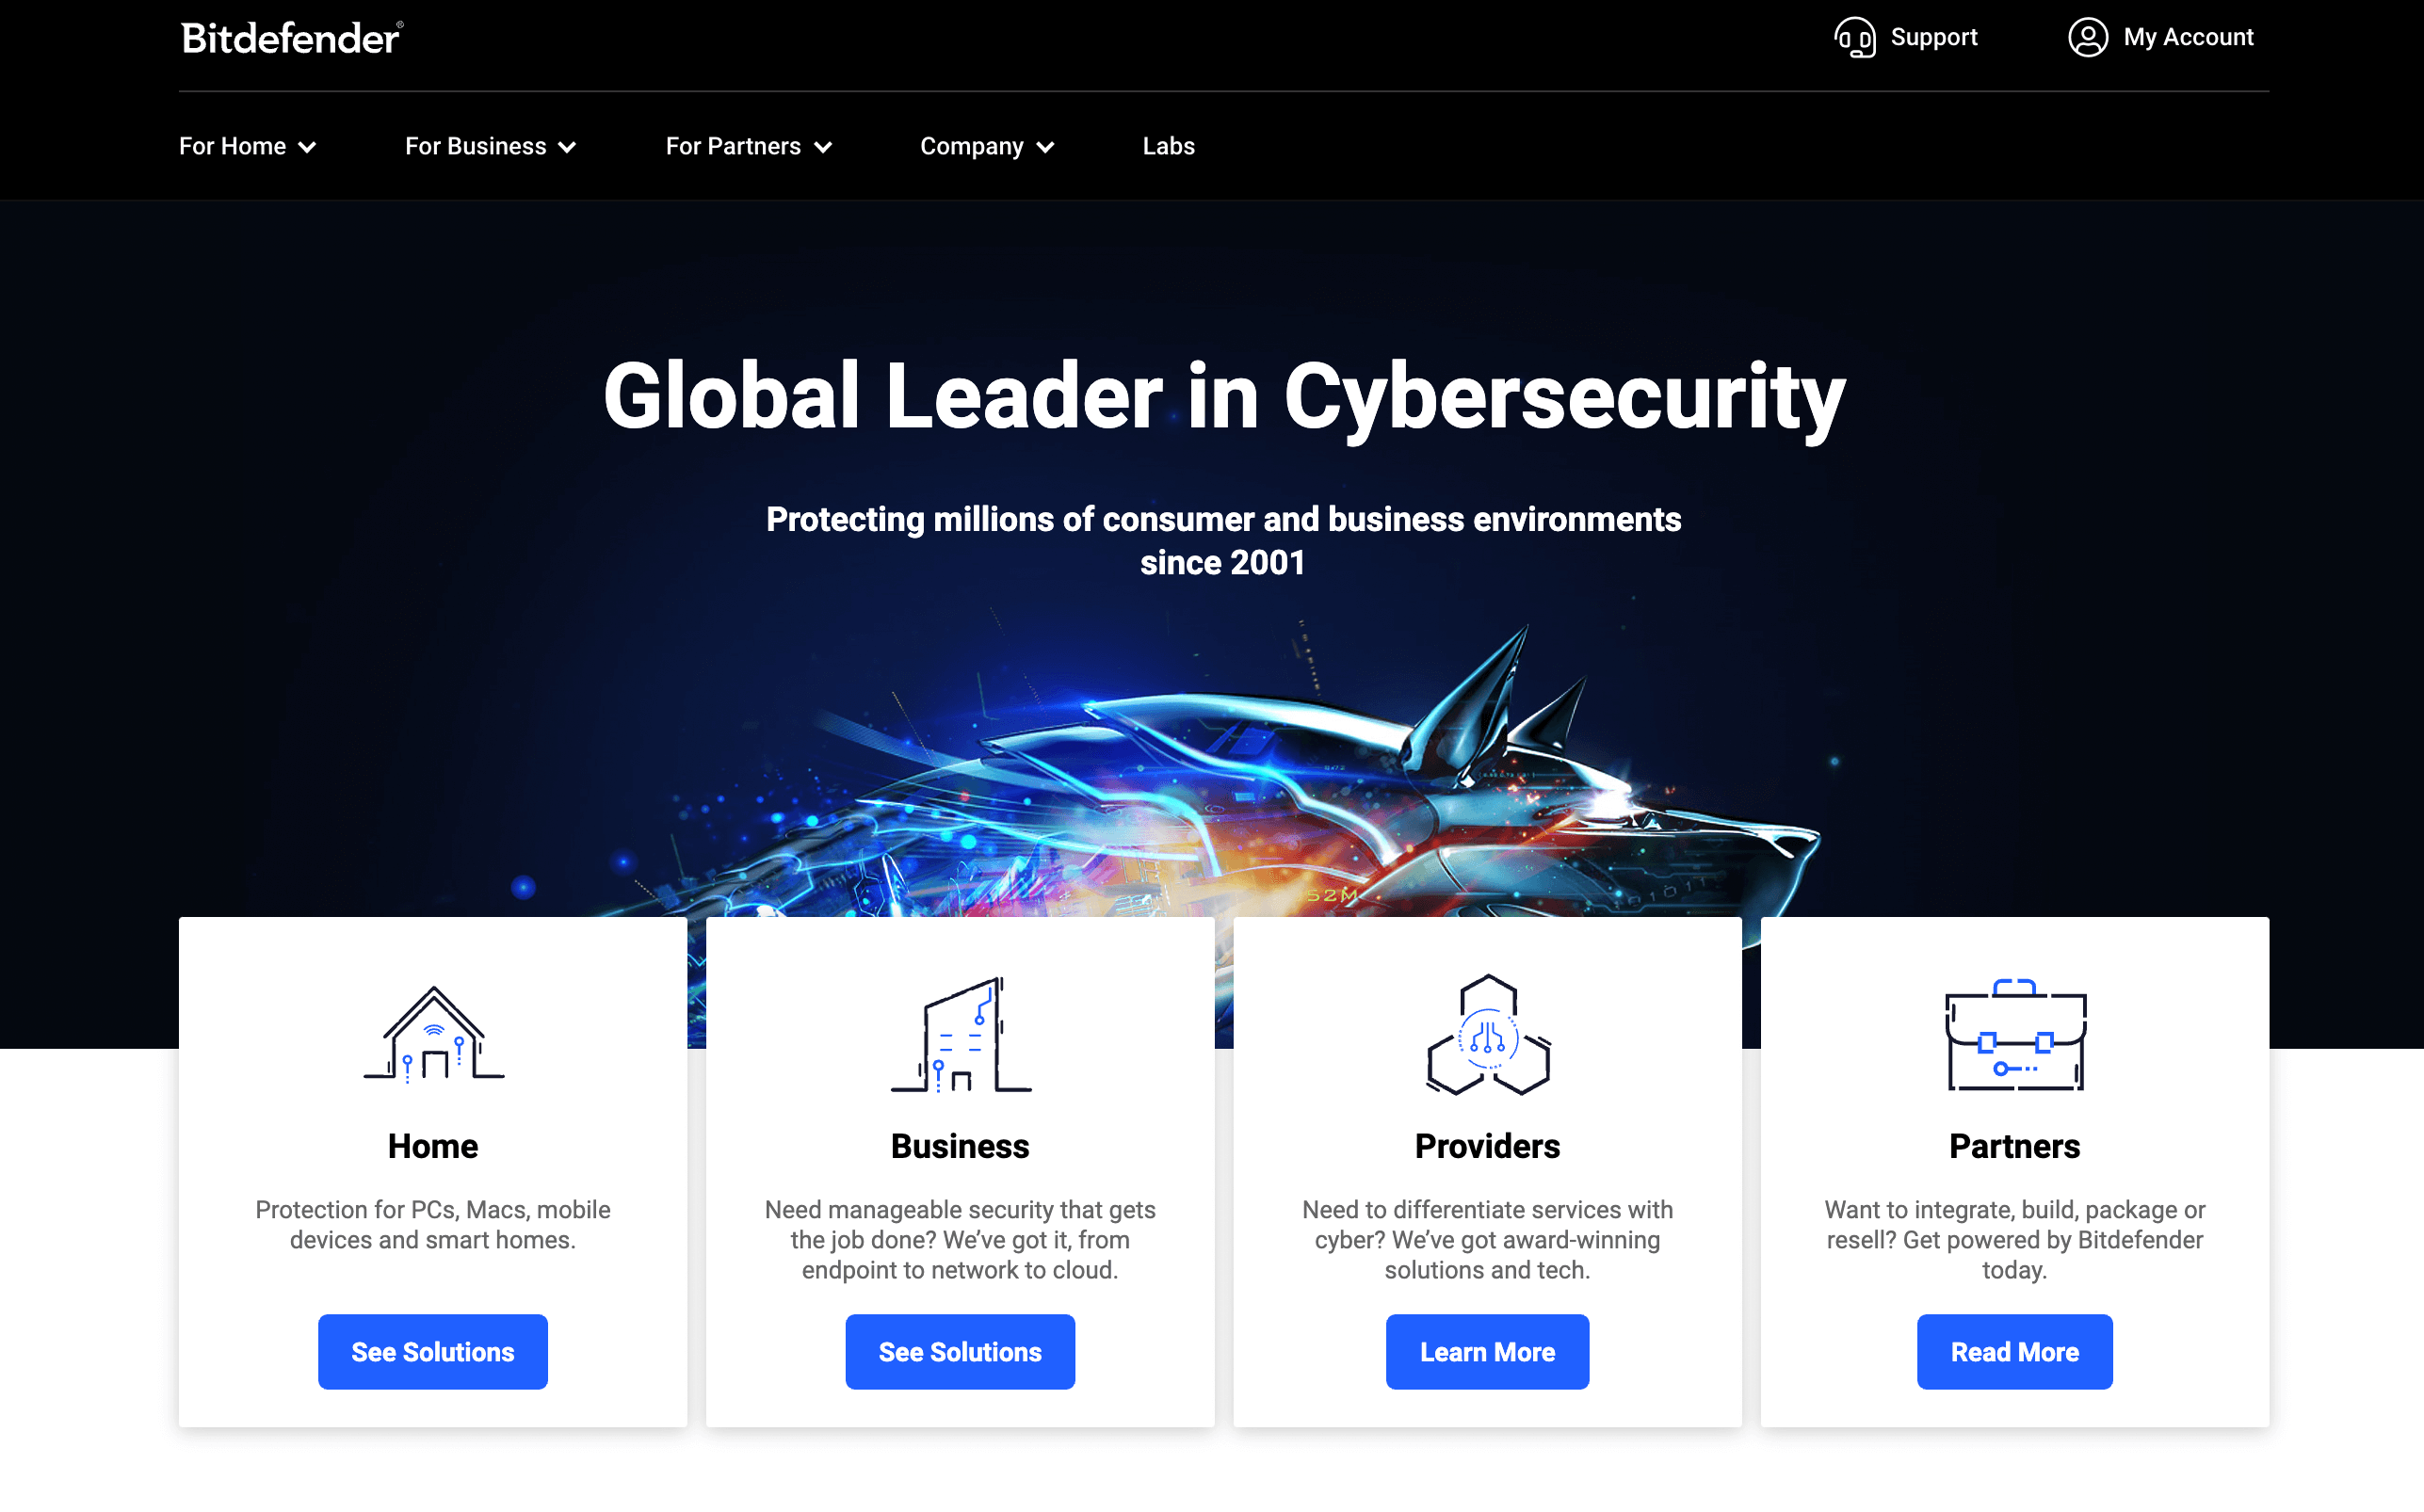
Task: Click the Support headset icon
Action: coord(1855,38)
